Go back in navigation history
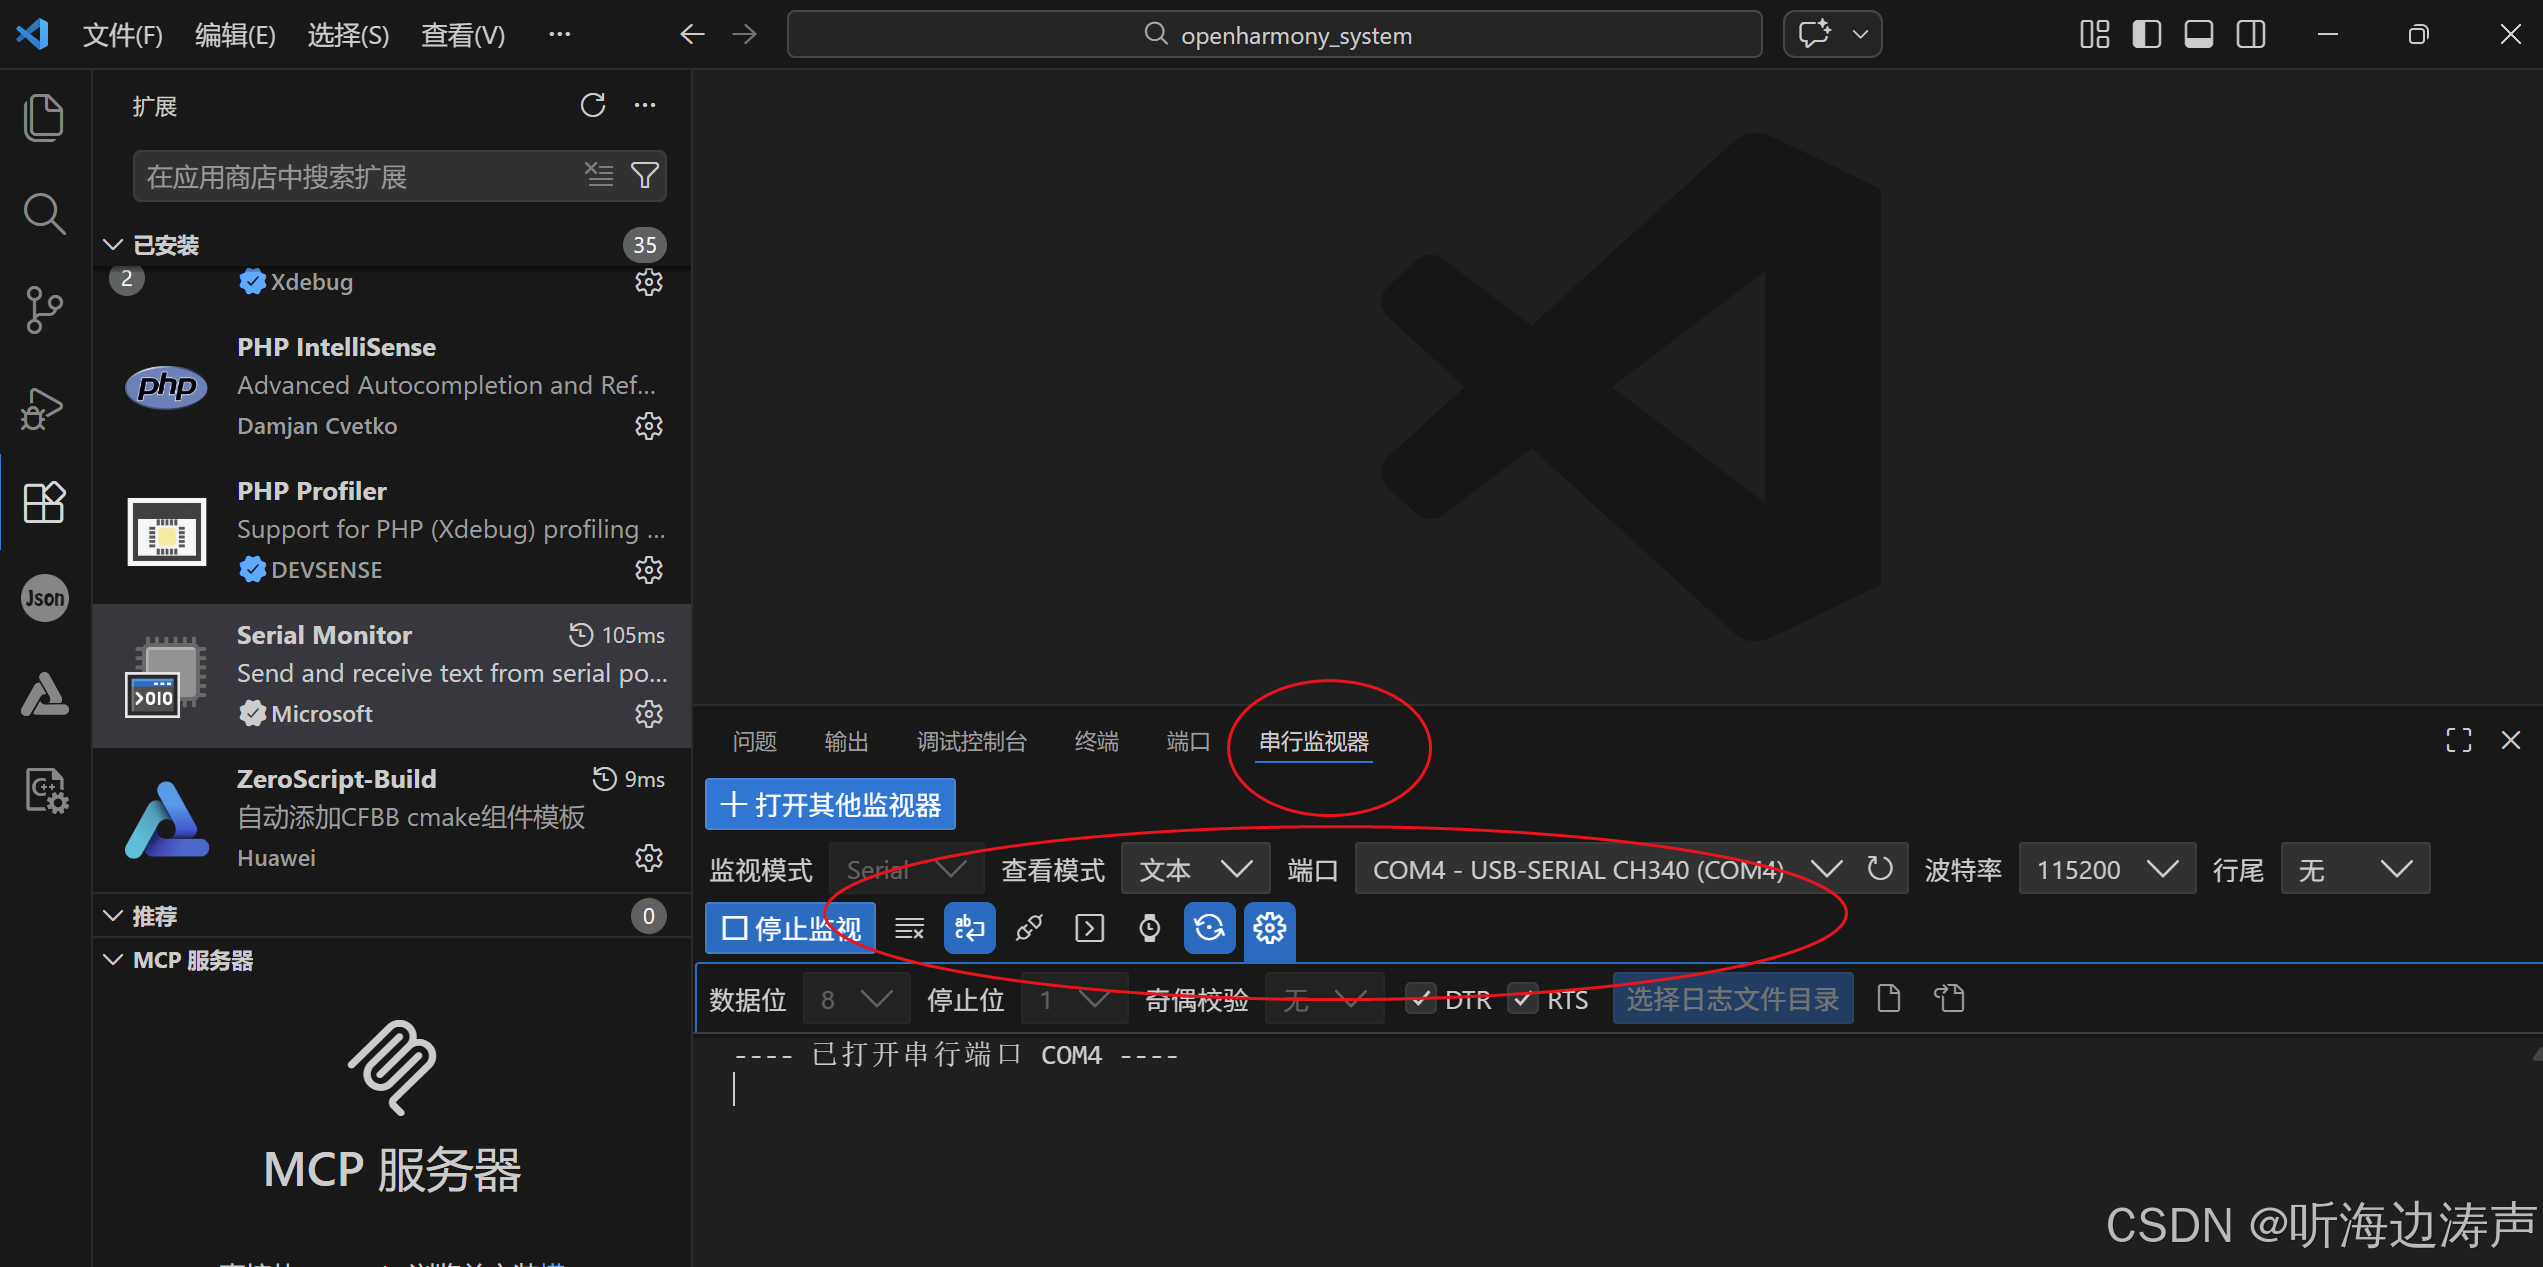The height and width of the screenshot is (1267, 2543). [692, 35]
